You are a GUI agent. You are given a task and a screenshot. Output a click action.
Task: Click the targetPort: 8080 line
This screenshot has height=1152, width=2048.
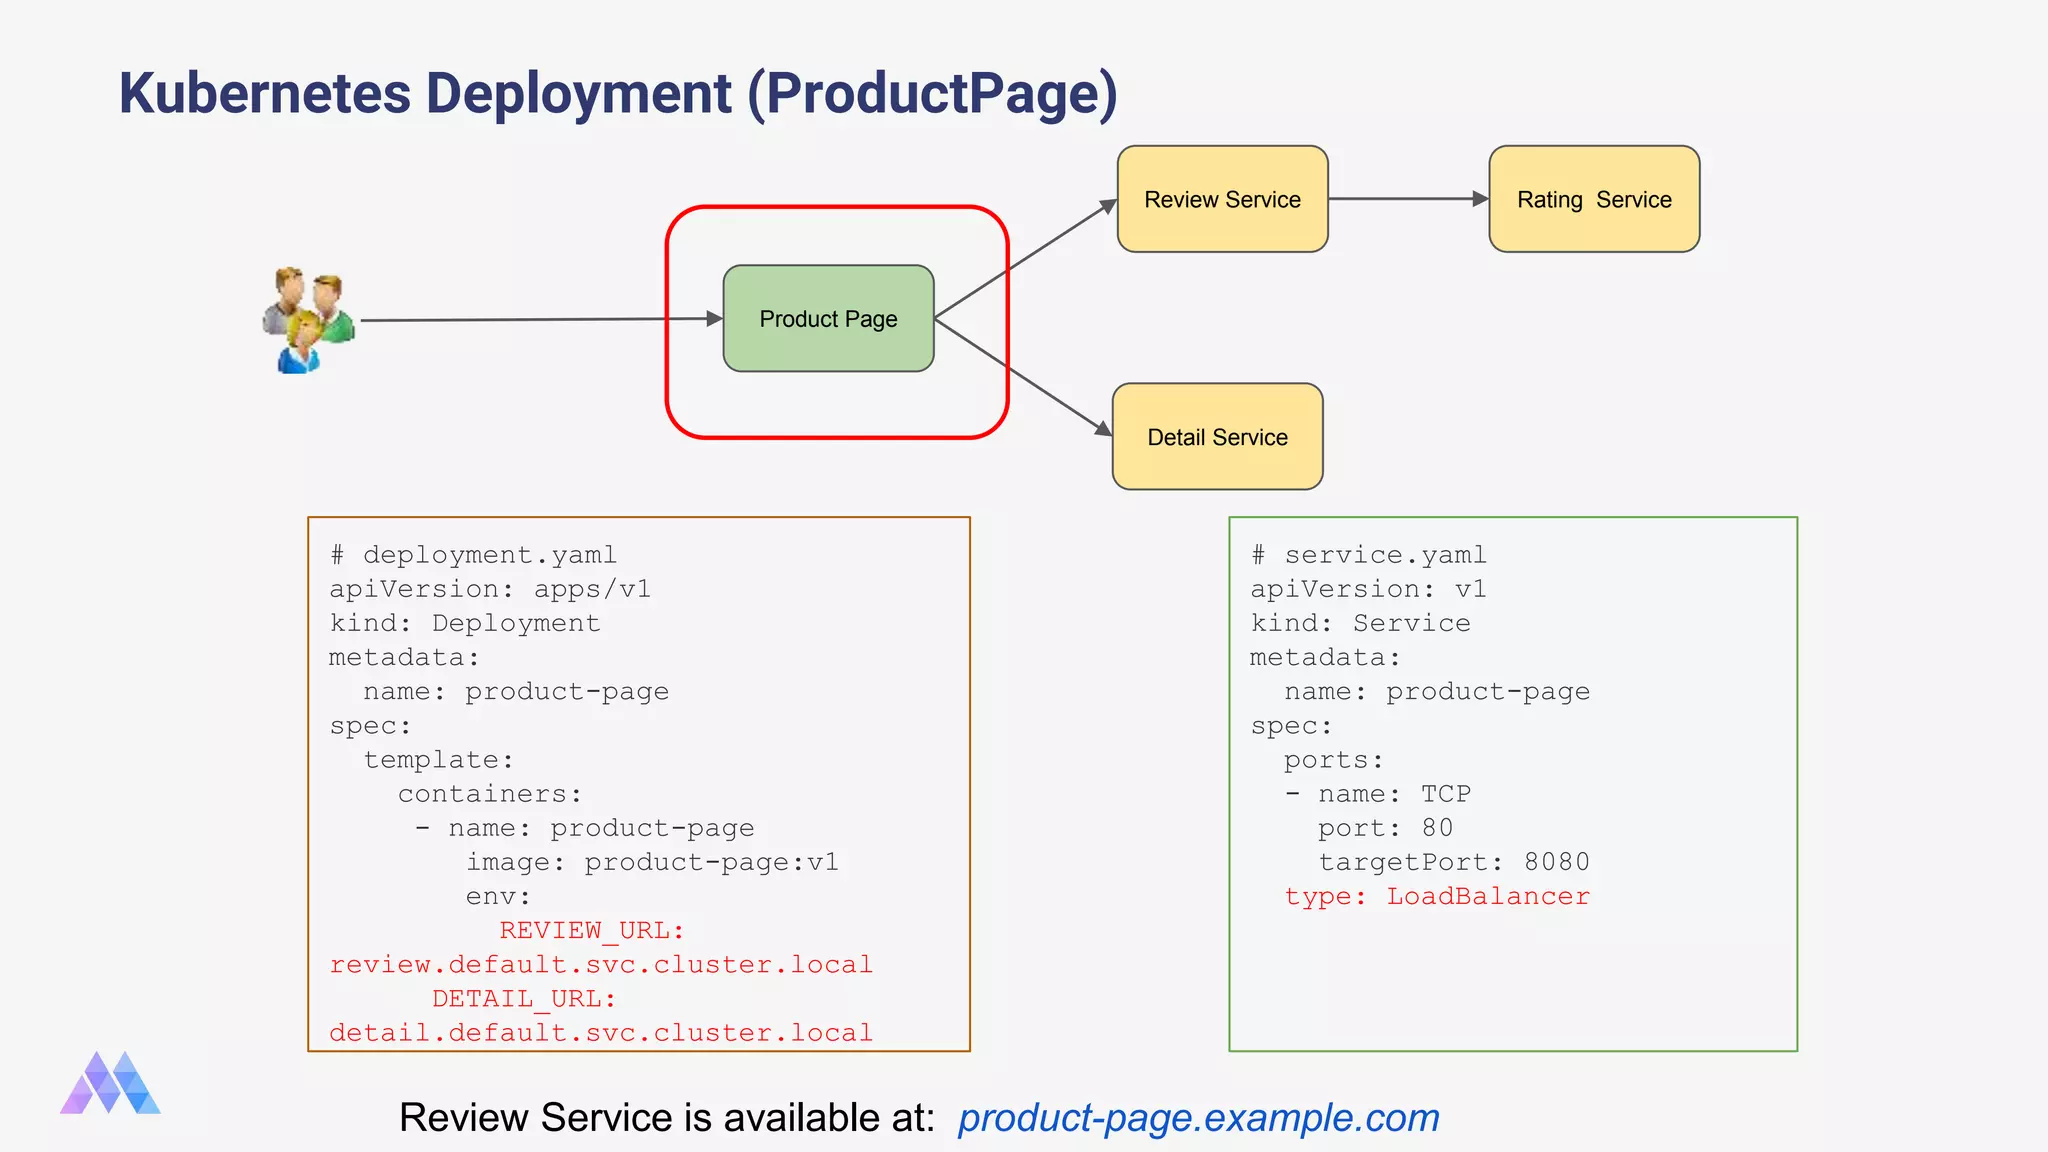coord(1453,862)
